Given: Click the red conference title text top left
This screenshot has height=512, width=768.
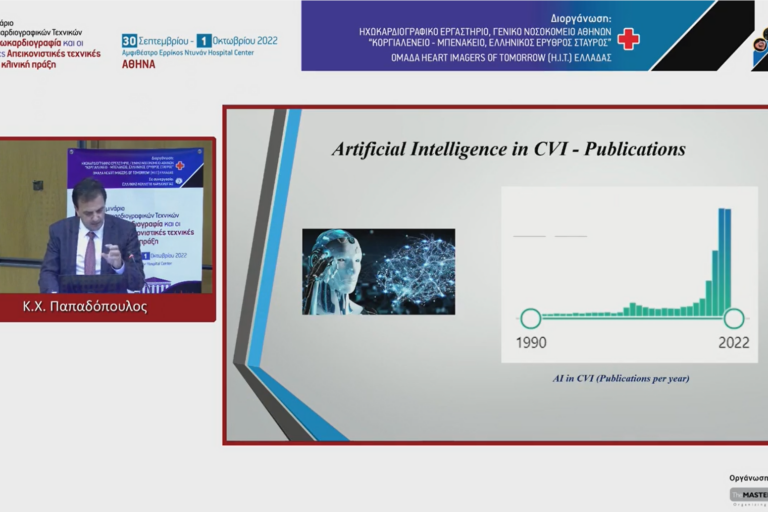Looking at the screenshot, I should click(x=50, y=53).
